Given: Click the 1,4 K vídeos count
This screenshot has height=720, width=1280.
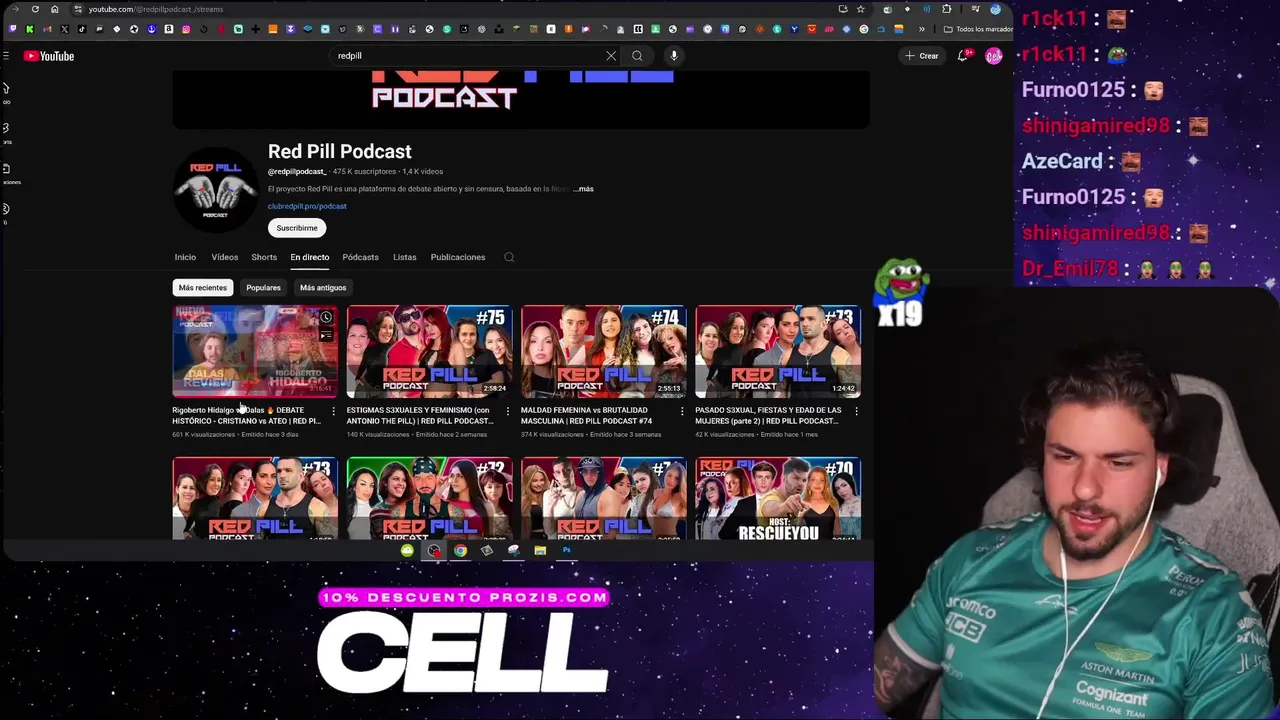Looking at the screenshot, I should click(422, 172).
